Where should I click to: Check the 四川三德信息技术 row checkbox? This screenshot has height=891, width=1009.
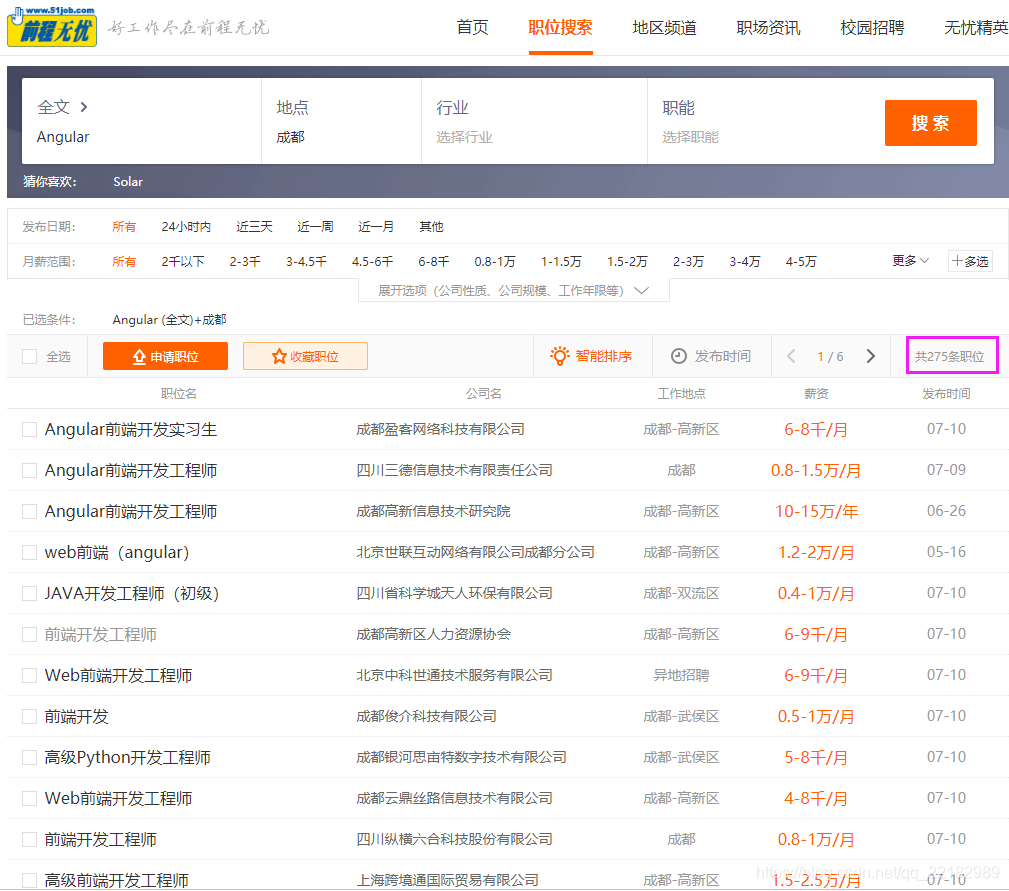30,470
